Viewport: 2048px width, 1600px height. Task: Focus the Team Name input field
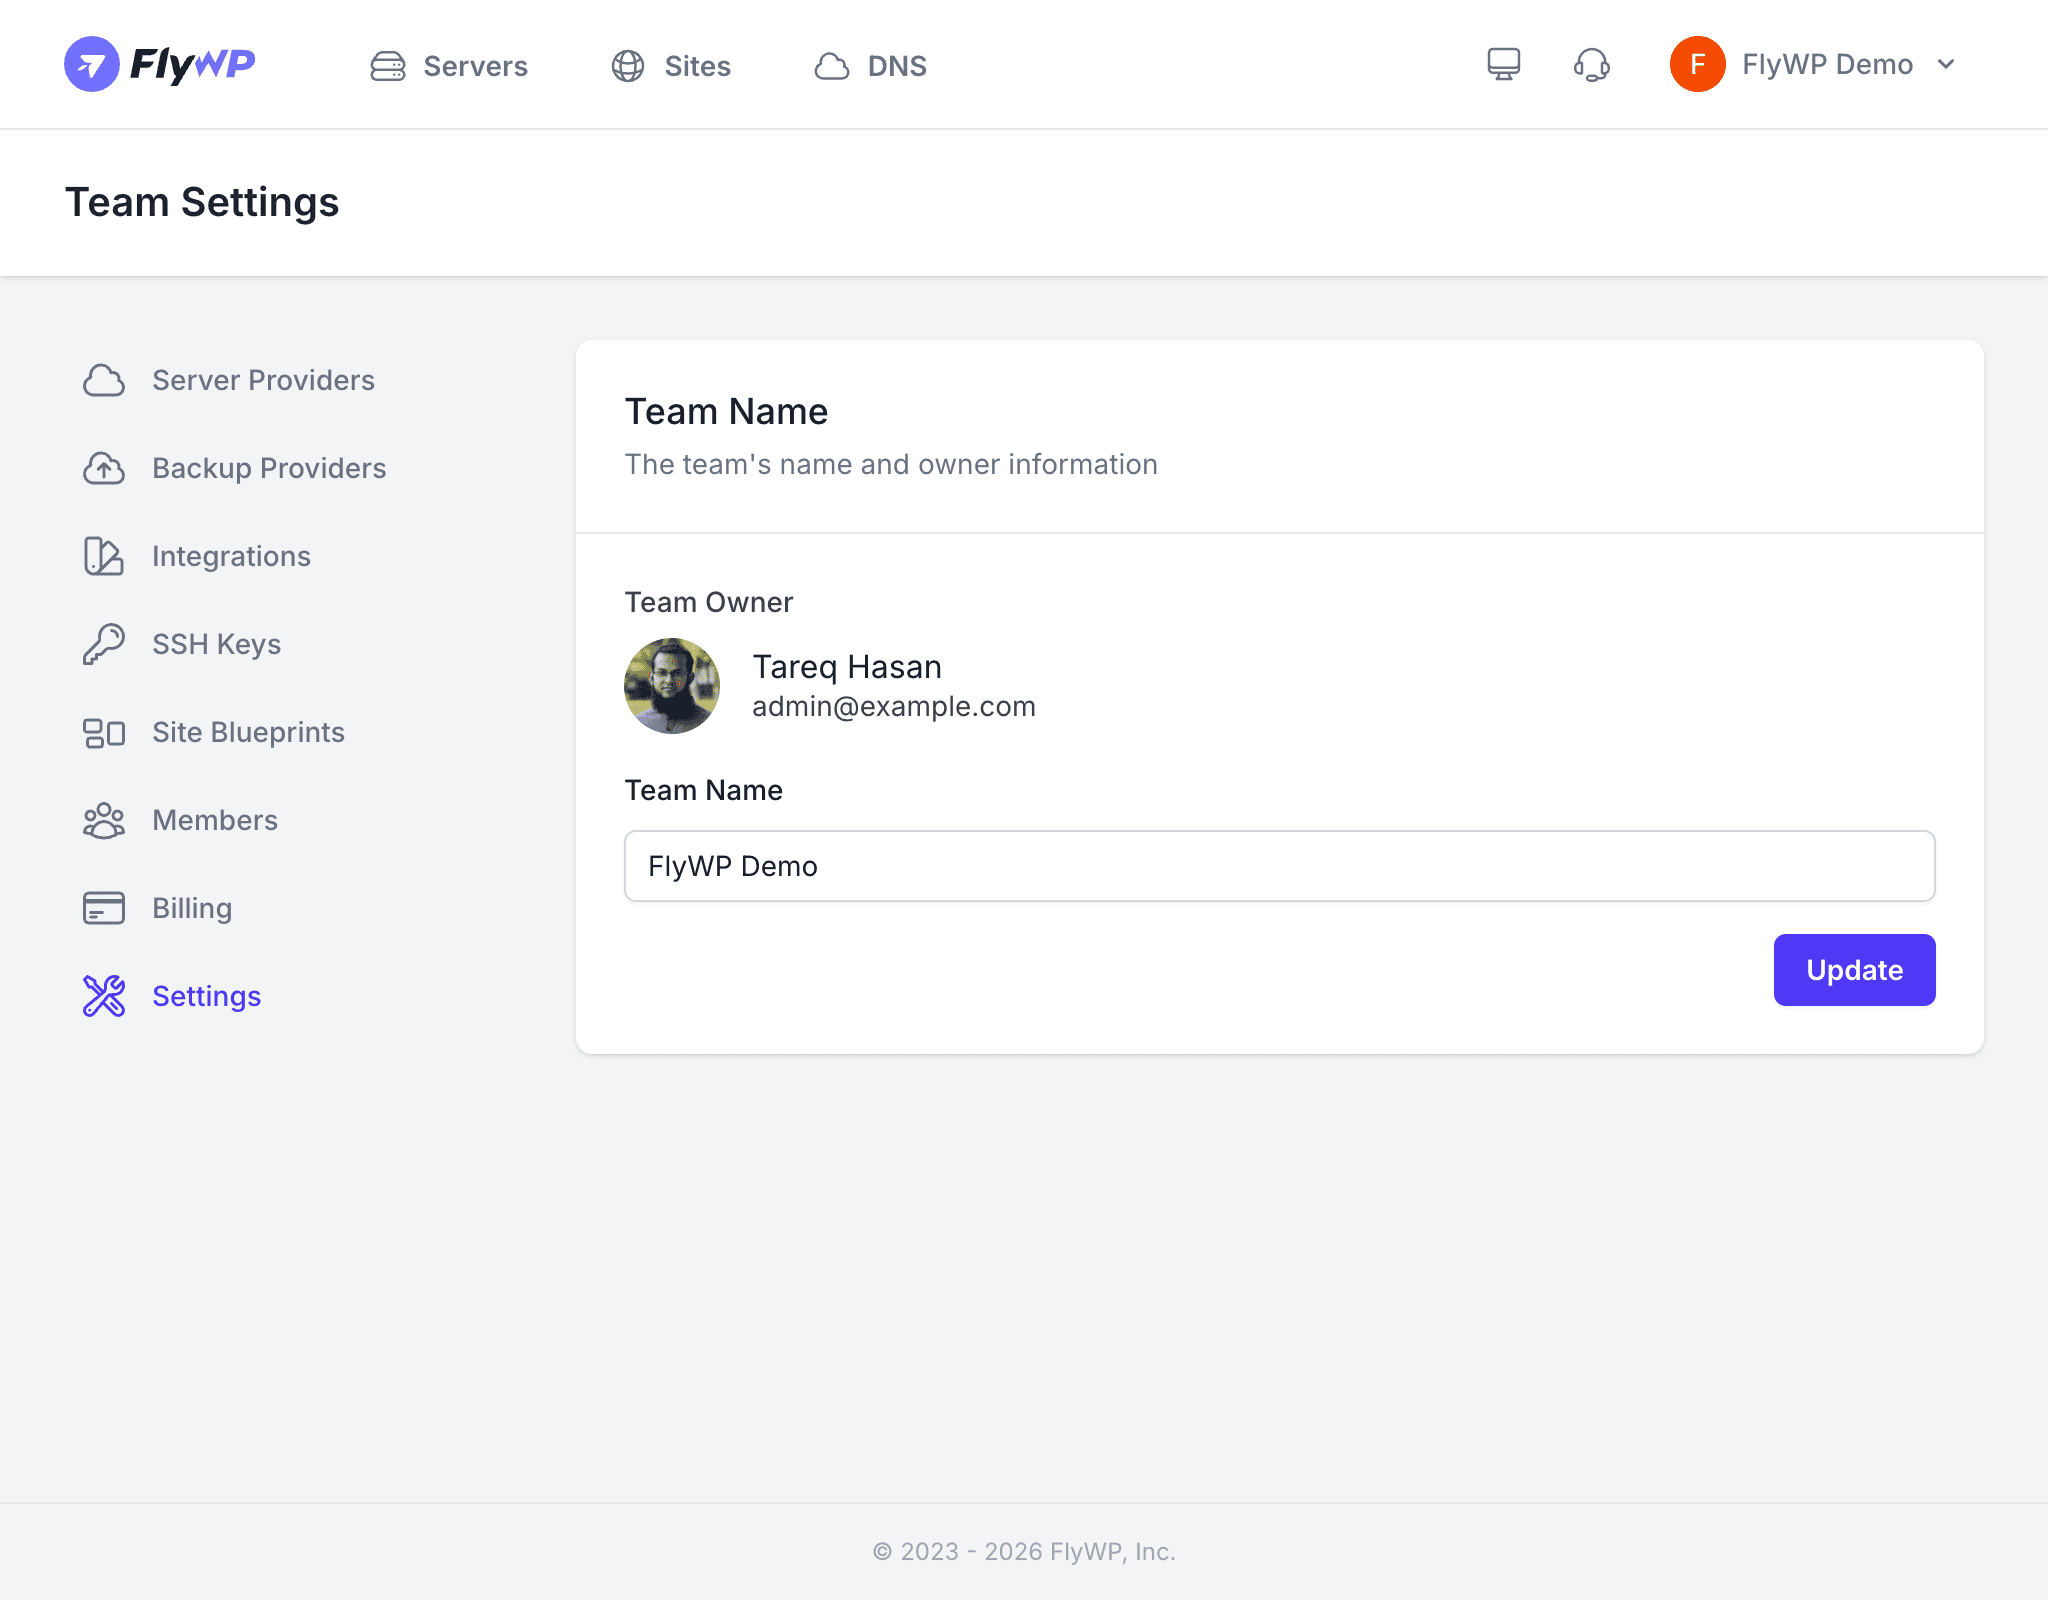(x=1280, y=866)
